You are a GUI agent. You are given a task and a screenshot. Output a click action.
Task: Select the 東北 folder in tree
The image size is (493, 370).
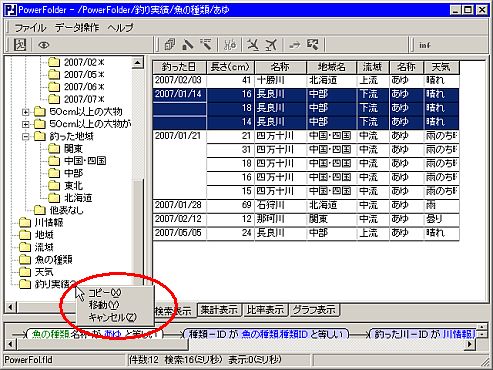click(x=73, y=186)
